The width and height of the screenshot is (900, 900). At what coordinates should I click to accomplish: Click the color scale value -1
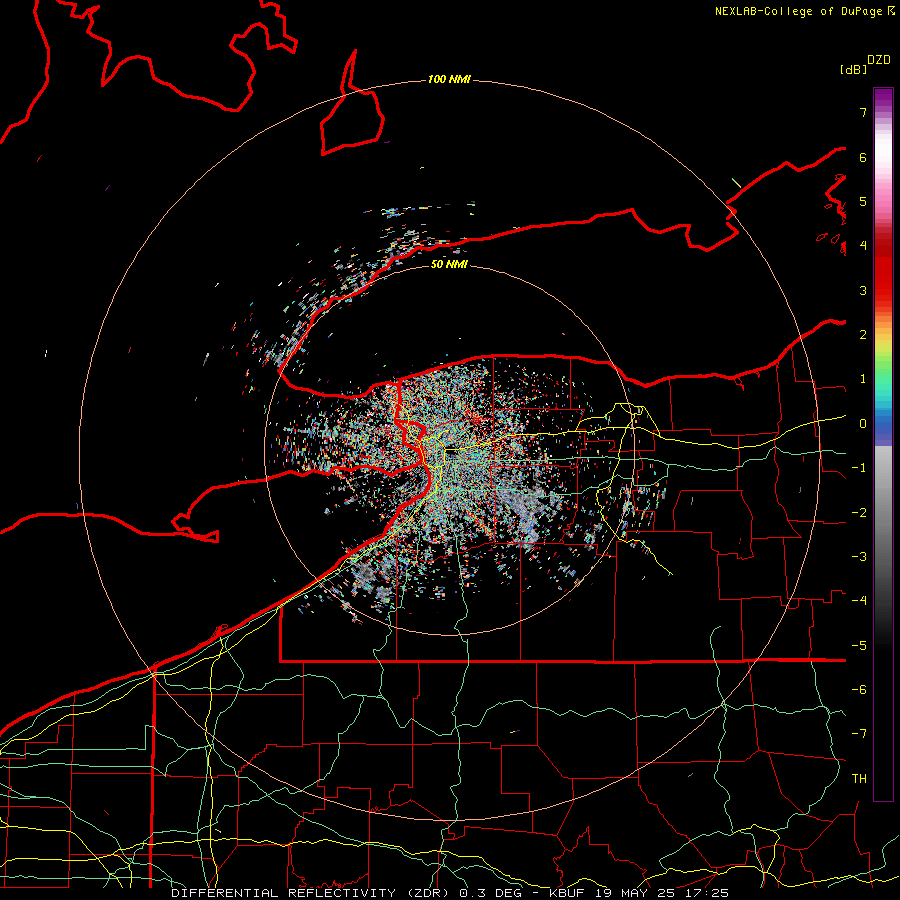point(859,468)
